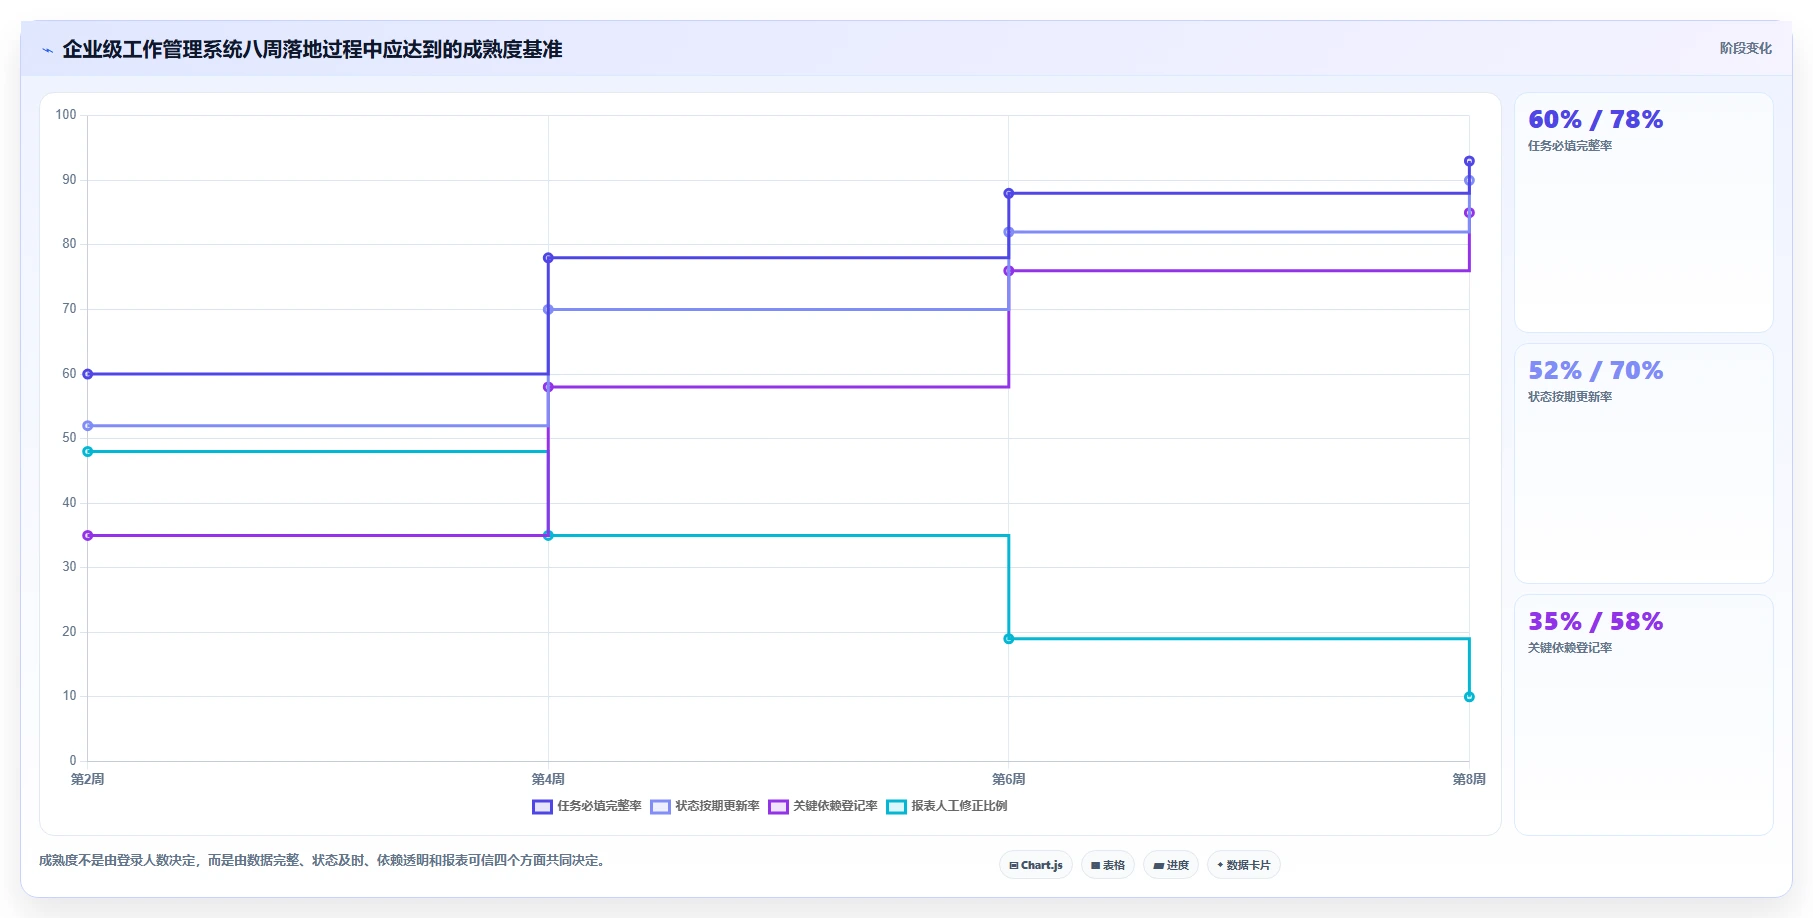Click the Chart.js tag chip

[1036, 865]
